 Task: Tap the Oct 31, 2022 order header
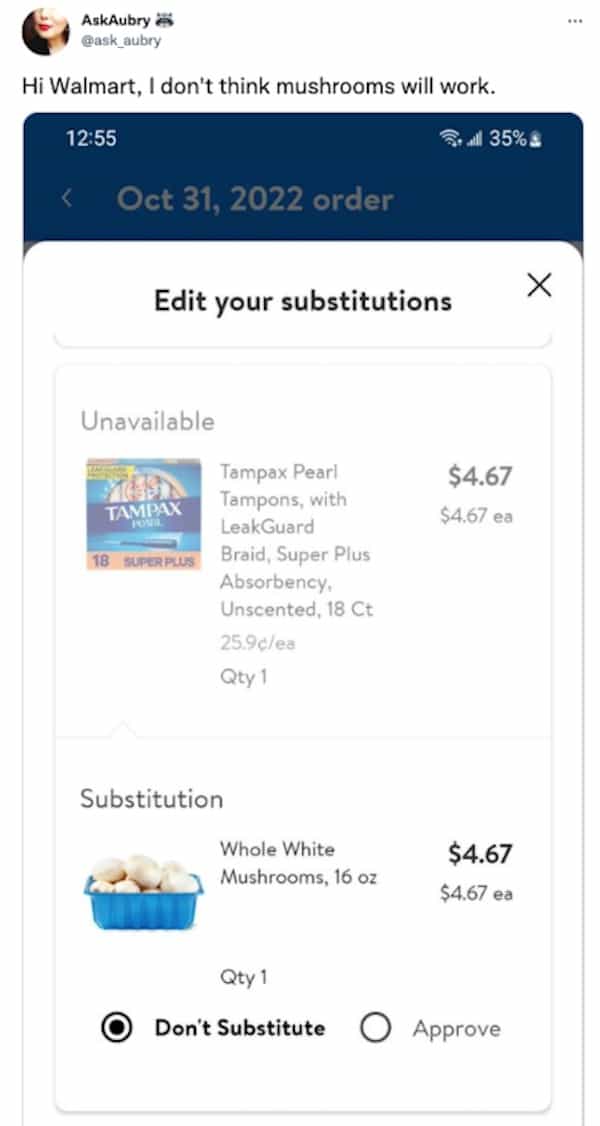[x=255, y=198]
